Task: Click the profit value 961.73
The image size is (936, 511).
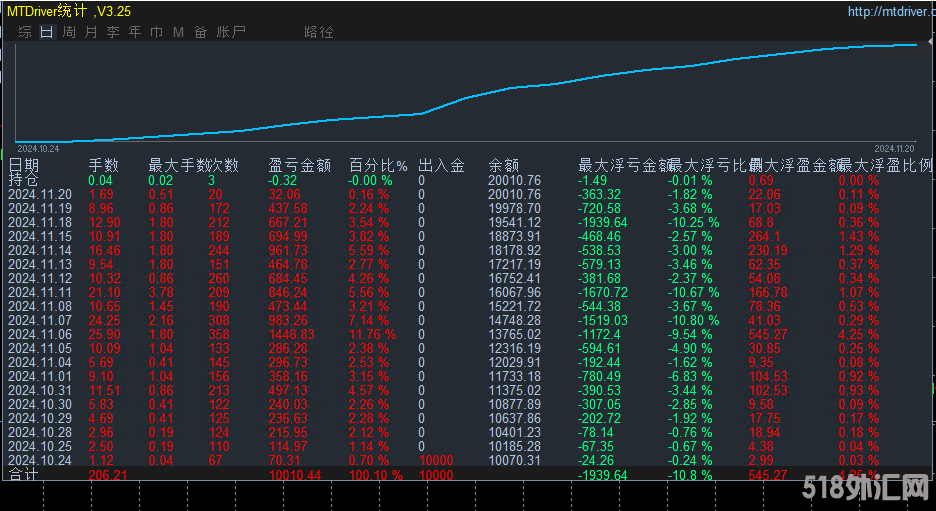Action: click(x=288, y=250)
